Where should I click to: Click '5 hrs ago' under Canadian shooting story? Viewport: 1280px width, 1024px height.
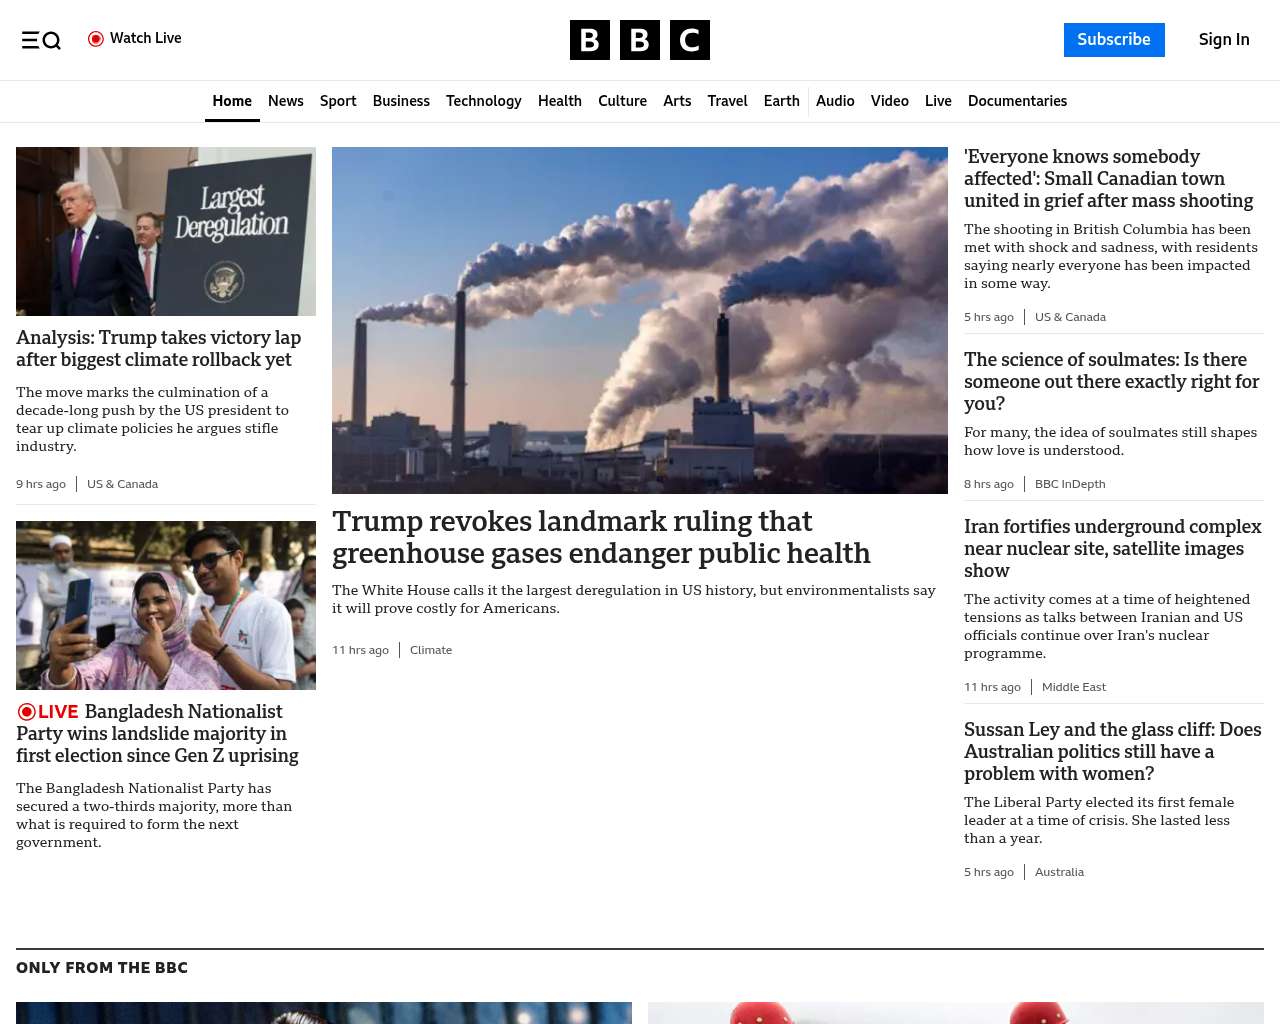click(989, 317)
